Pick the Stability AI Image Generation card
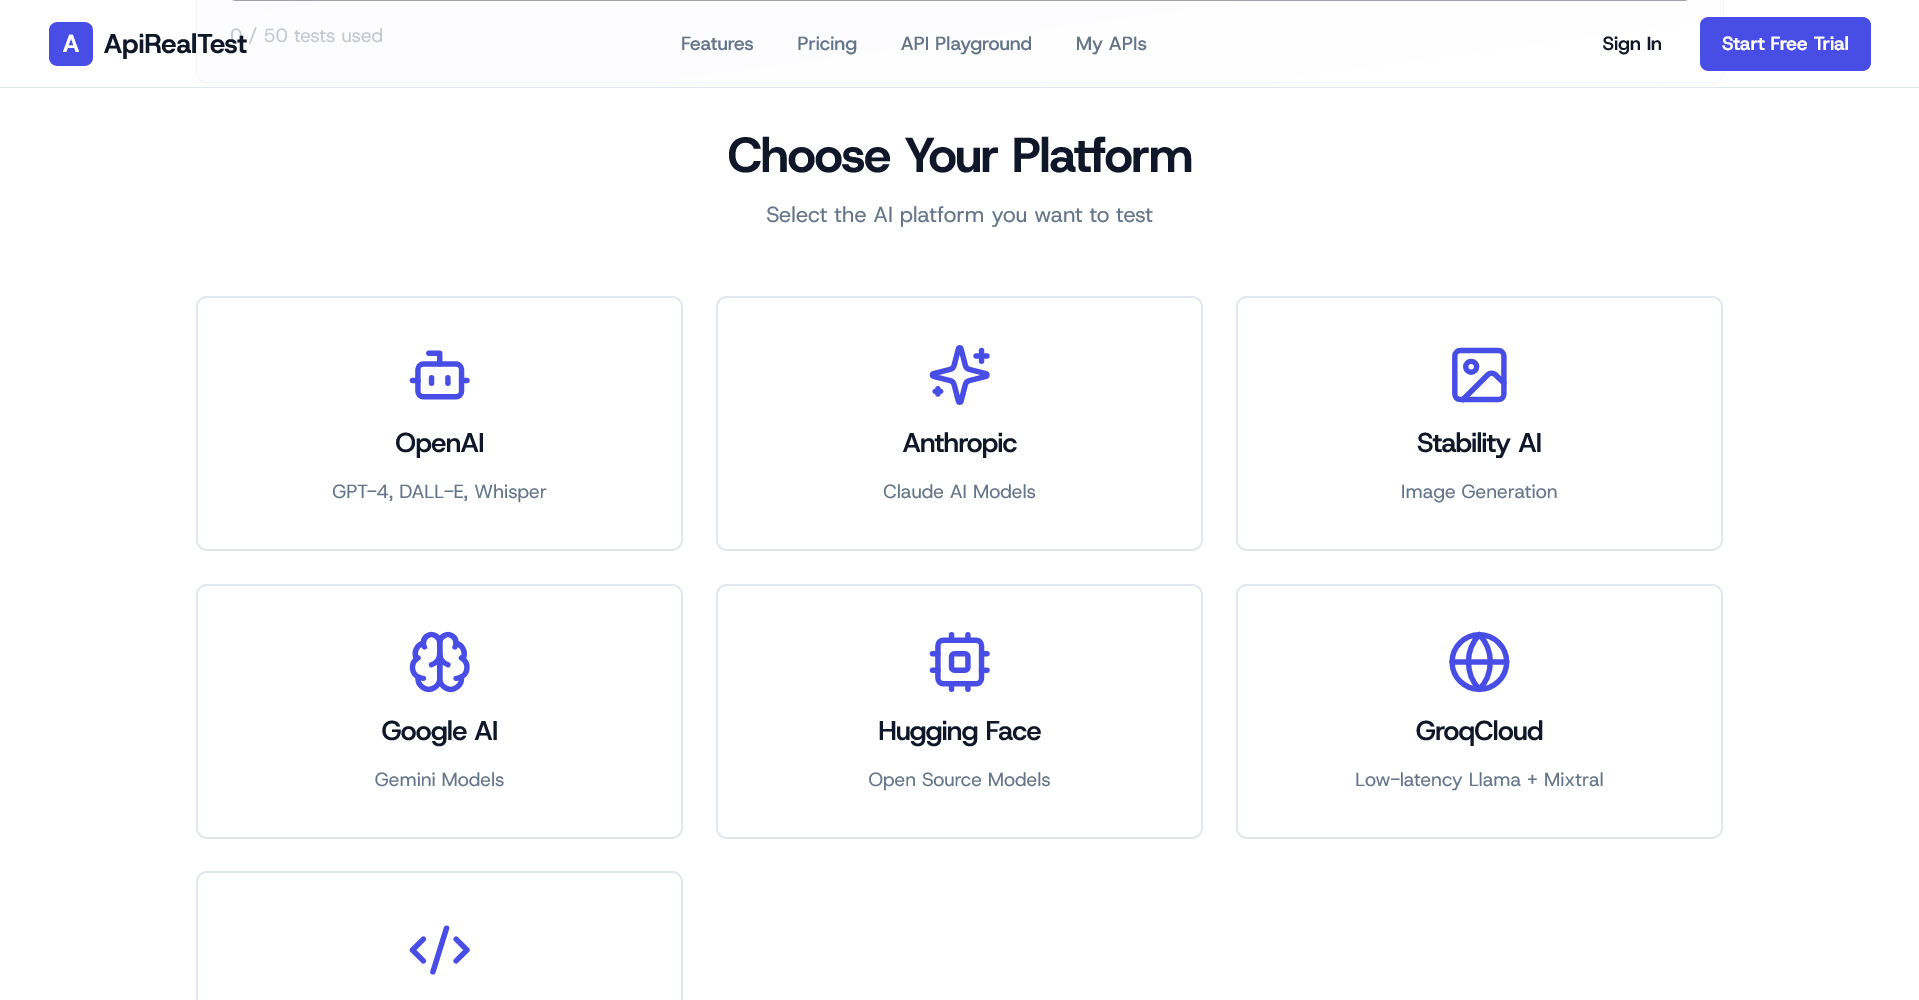The image size is (1919, 1000). pos(1479,423)
